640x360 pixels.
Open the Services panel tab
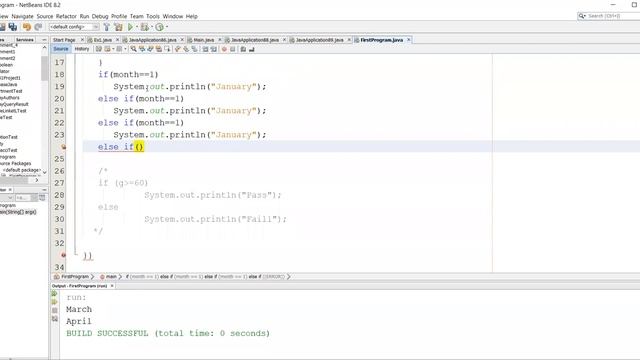pyautogui.click(x=25, y=40)
